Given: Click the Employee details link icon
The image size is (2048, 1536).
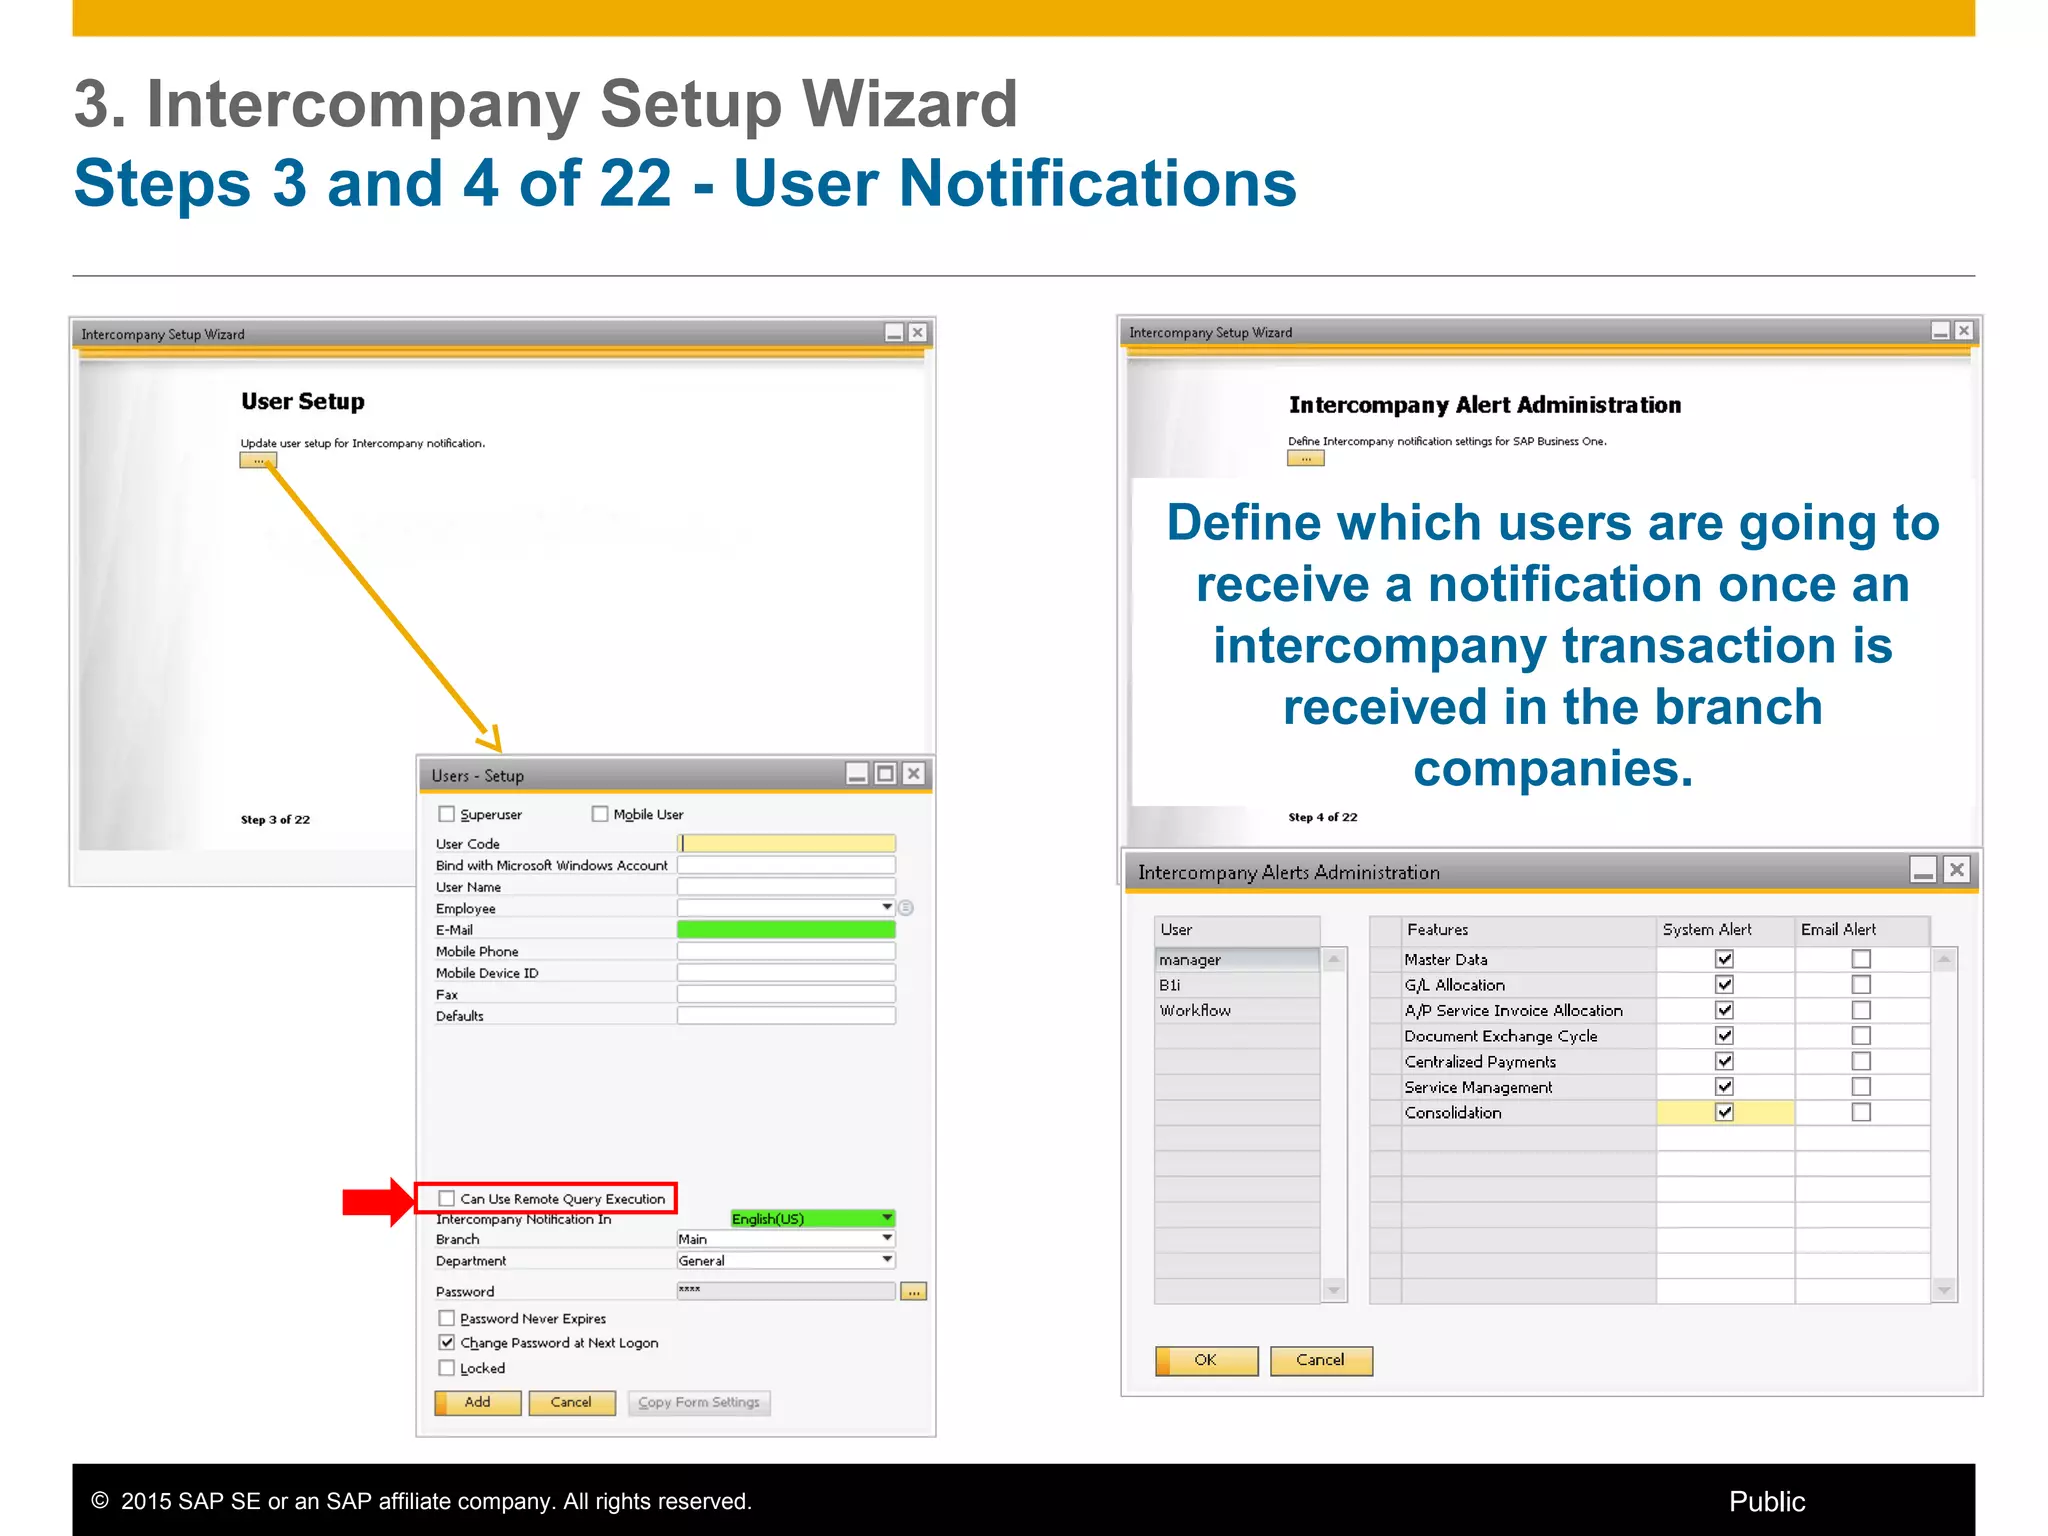Looking at the screenshot, I should (905, 908).
